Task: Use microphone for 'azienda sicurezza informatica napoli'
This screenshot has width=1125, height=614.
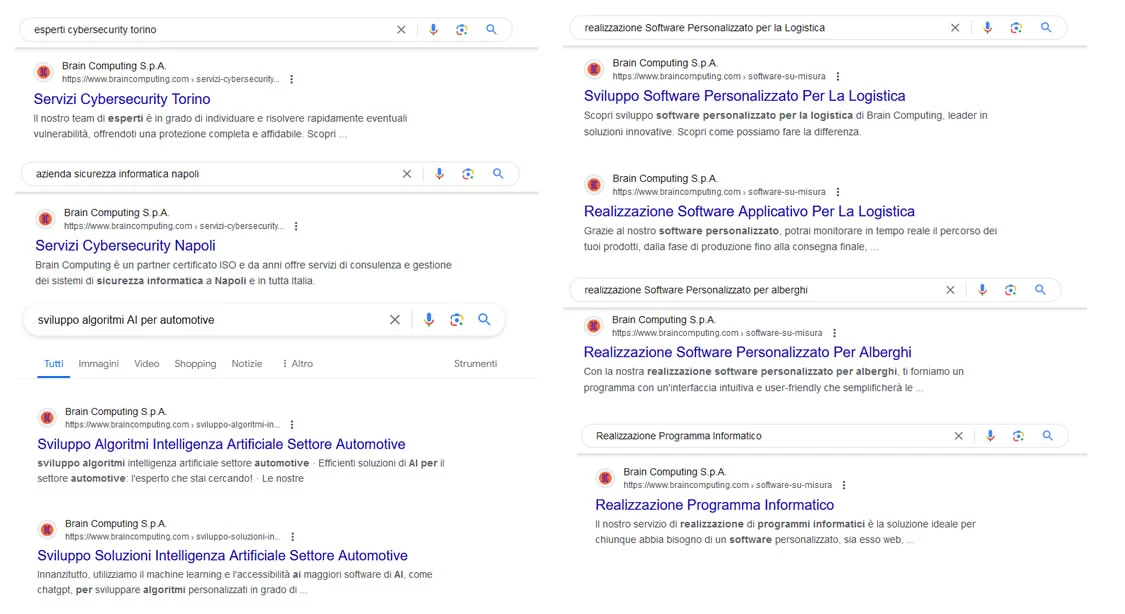Action: (439, 174)
